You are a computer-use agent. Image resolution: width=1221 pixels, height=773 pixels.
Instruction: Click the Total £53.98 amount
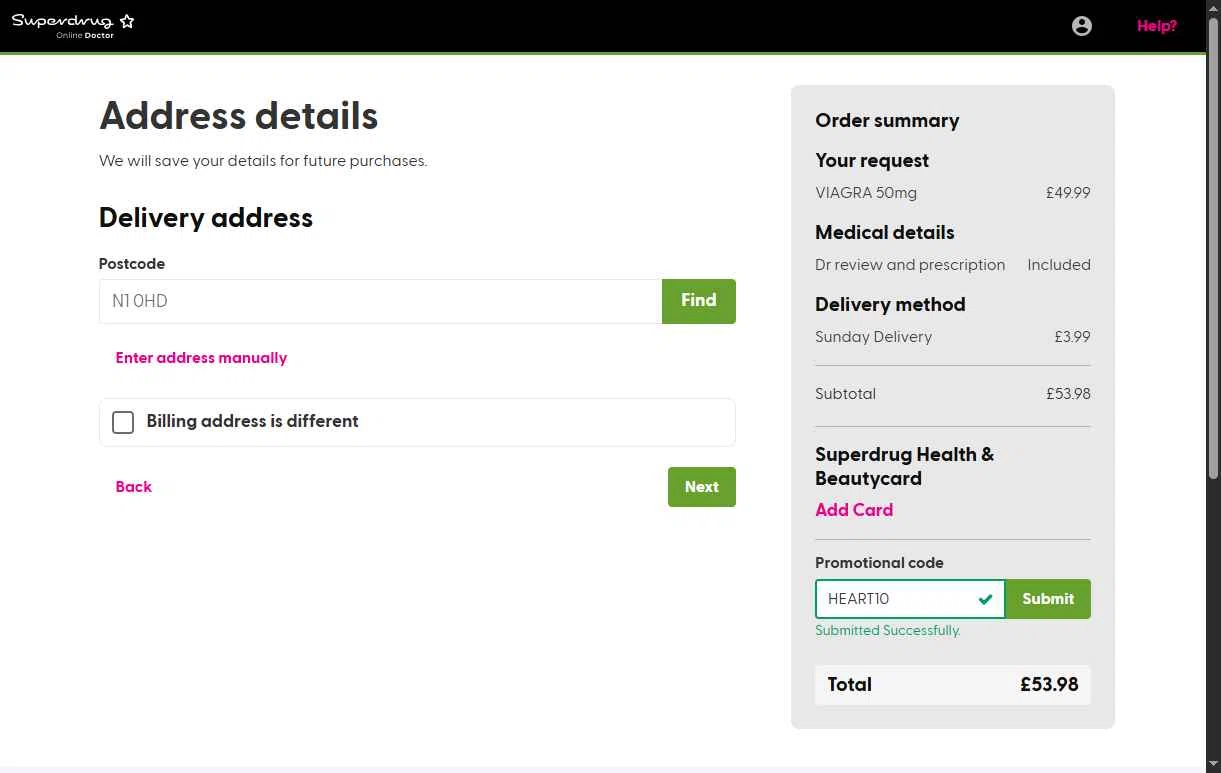pos(1049,685)
